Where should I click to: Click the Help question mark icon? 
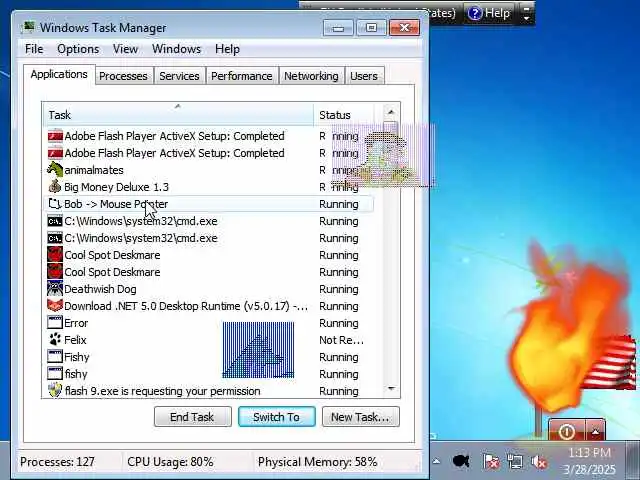click(474, 13)
